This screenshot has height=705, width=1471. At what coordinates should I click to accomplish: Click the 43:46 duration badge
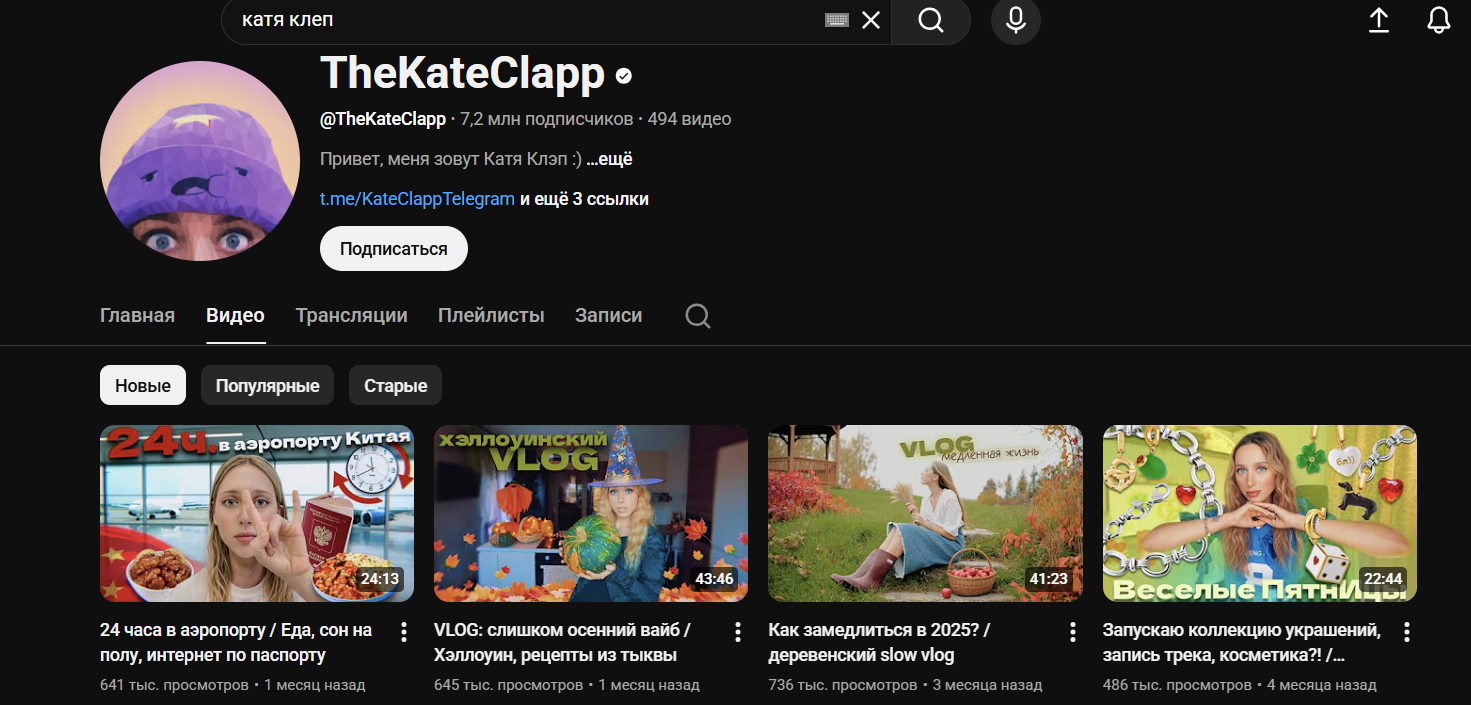point(714,578)
